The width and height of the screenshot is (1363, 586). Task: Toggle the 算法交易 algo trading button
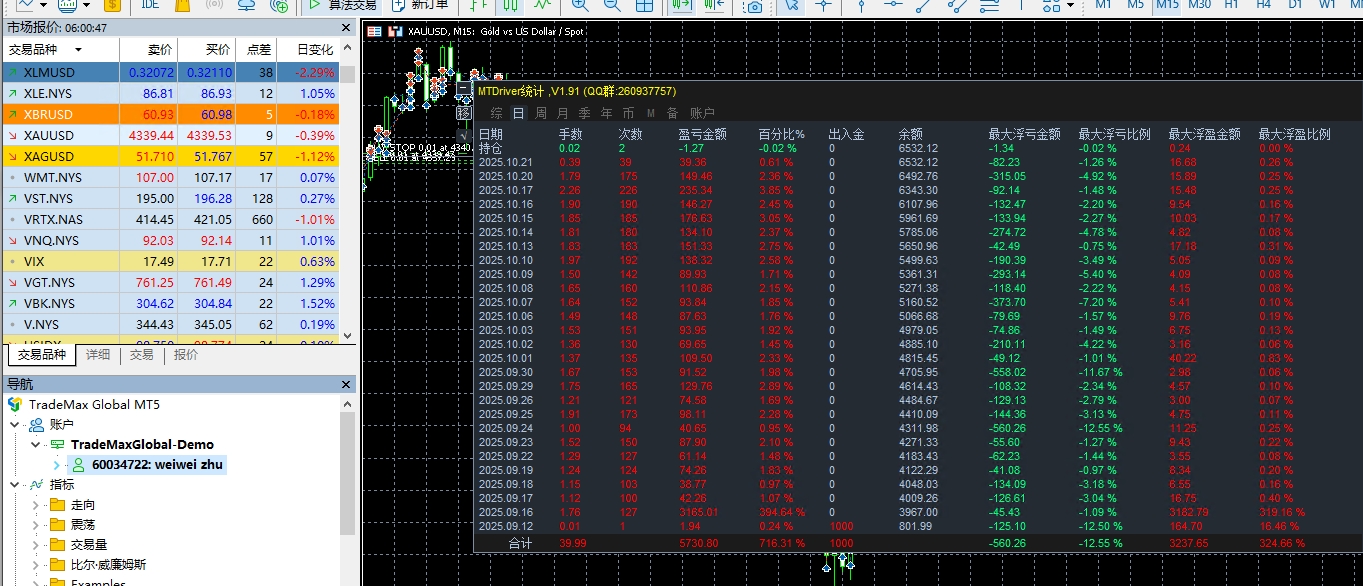[x=341, y=6]
